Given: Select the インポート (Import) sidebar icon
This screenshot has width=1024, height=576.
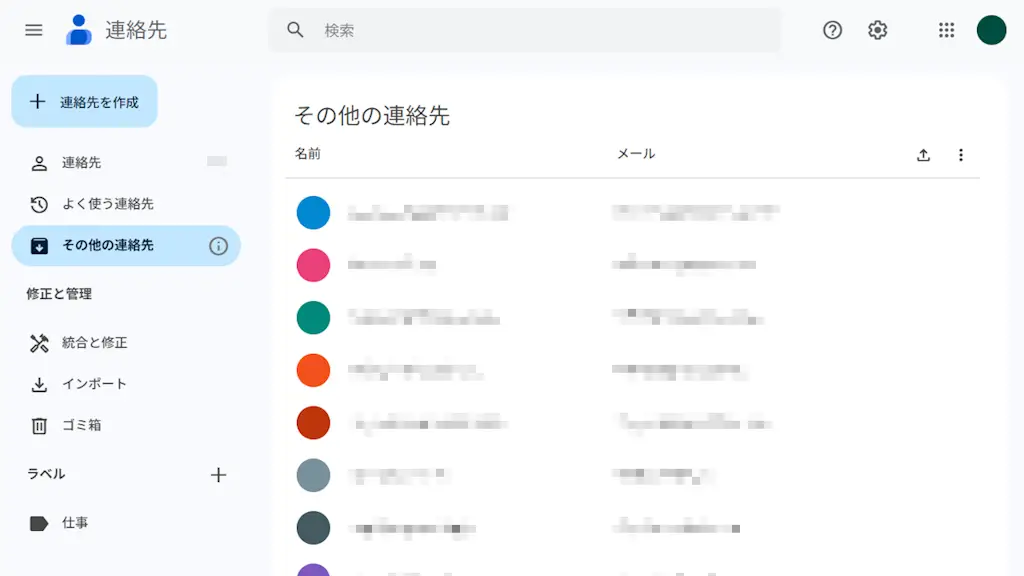Looking at the screenshot, I should click(x=39, y=383).
